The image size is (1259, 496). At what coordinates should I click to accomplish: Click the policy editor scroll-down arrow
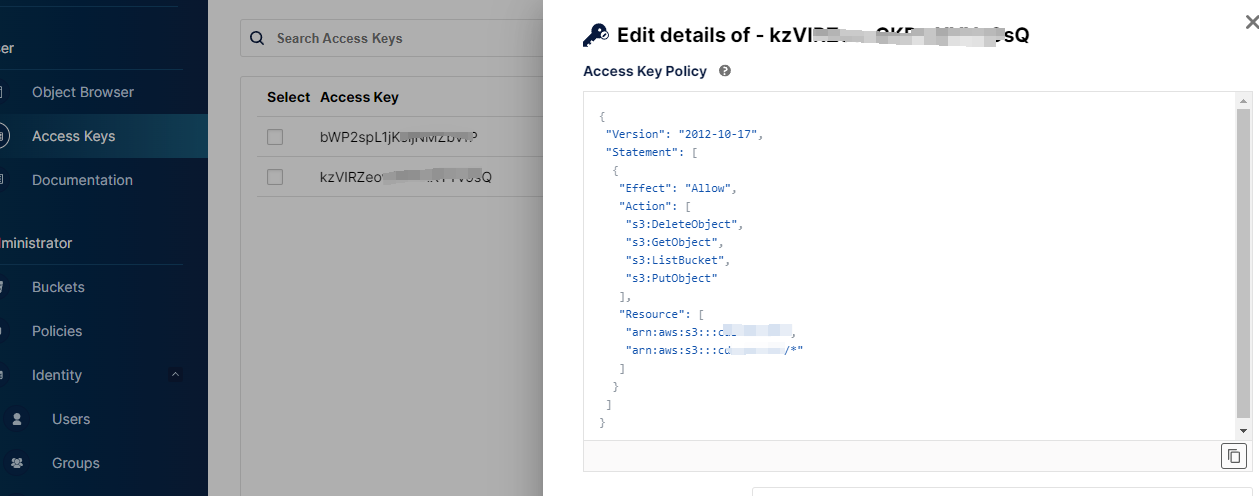pyautogui.click(x=1244, y=431)
